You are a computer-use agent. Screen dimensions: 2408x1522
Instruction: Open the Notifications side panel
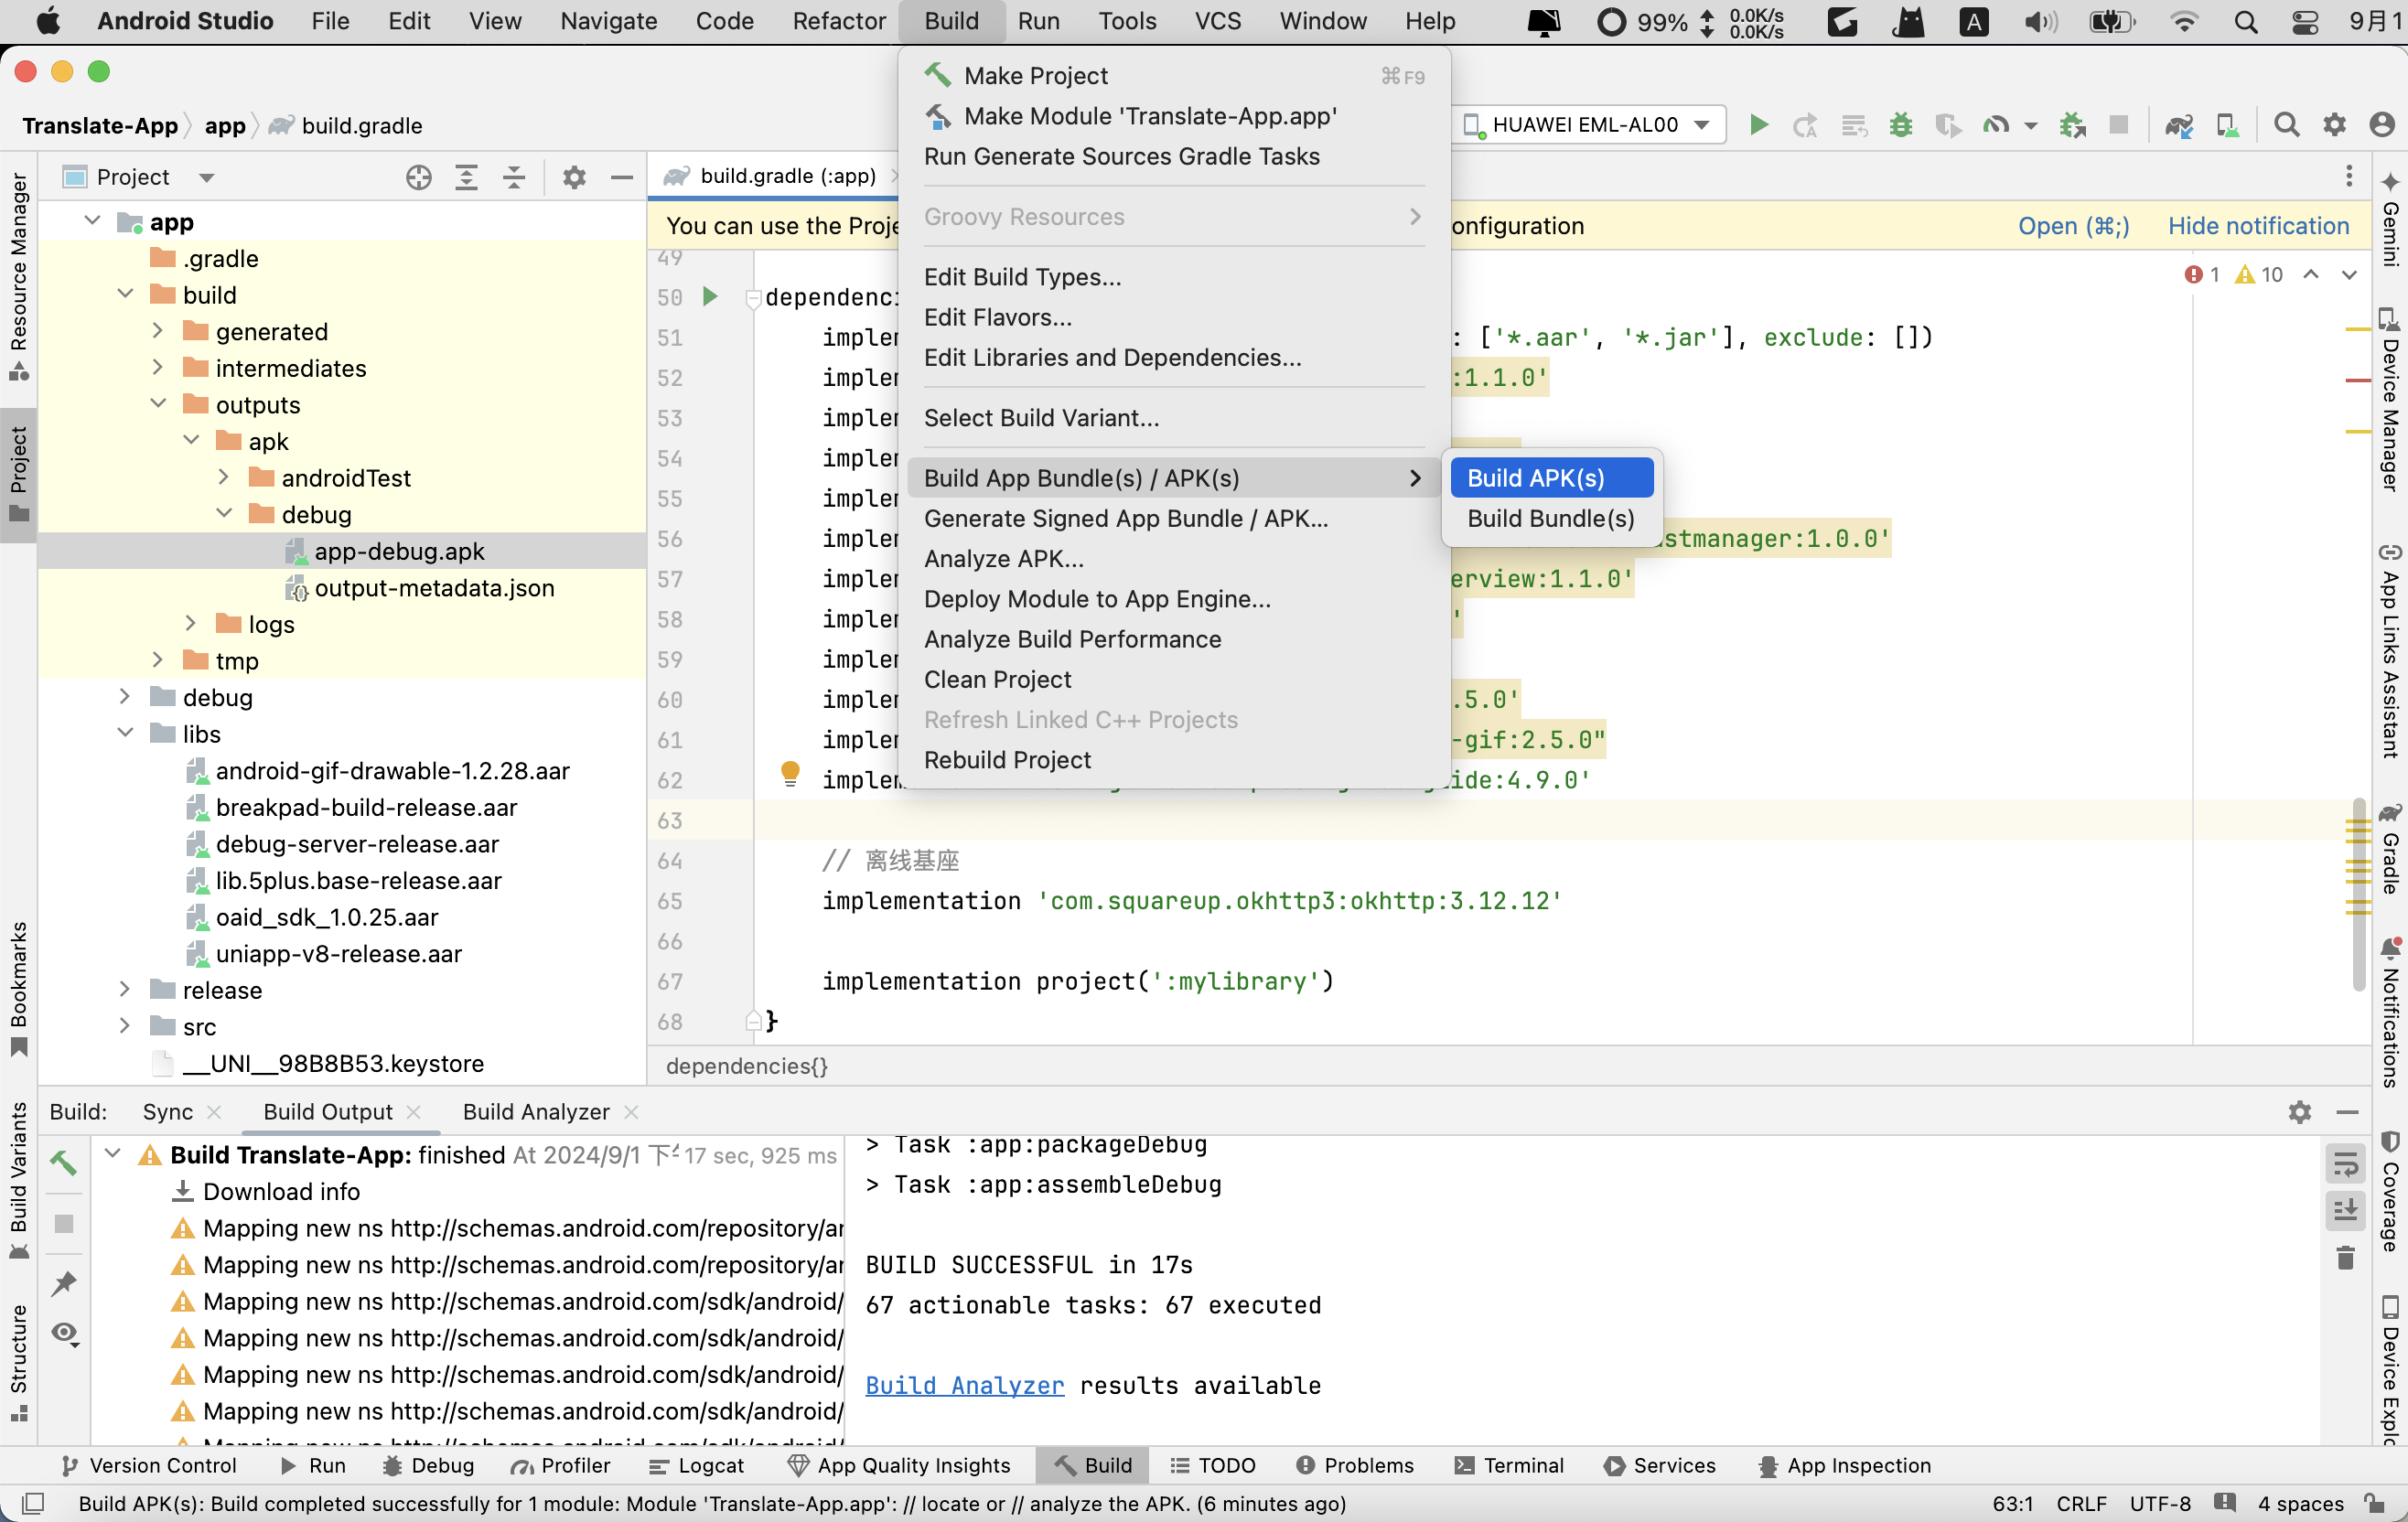[x=2390, y=1012]
